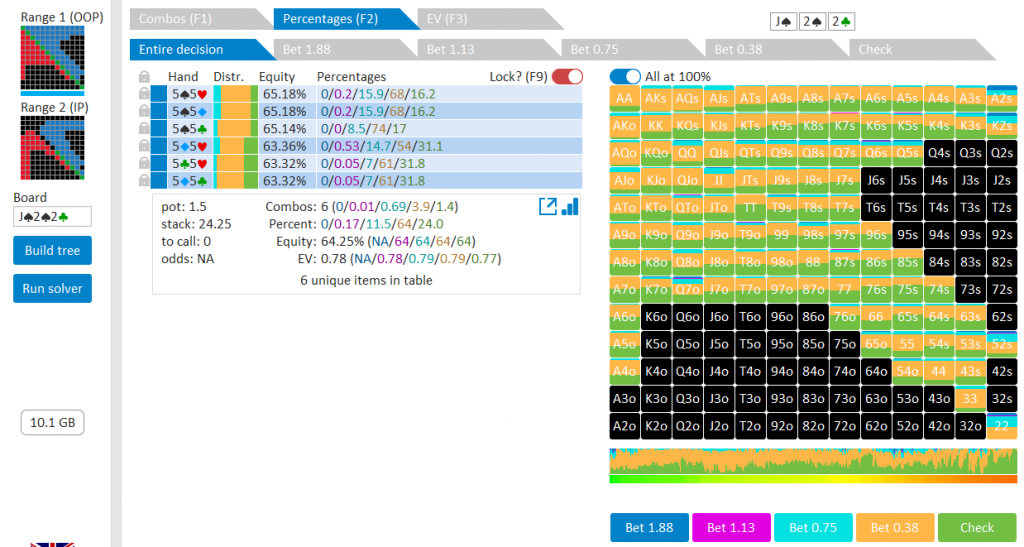Toggle the Lock? (F9) switch

(x=566, y=77)
